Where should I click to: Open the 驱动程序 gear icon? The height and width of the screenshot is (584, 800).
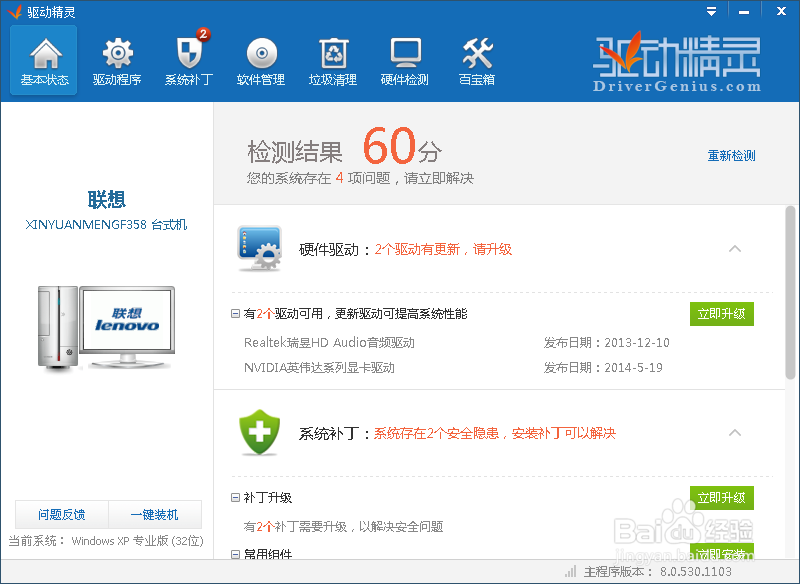click(117, 53)
